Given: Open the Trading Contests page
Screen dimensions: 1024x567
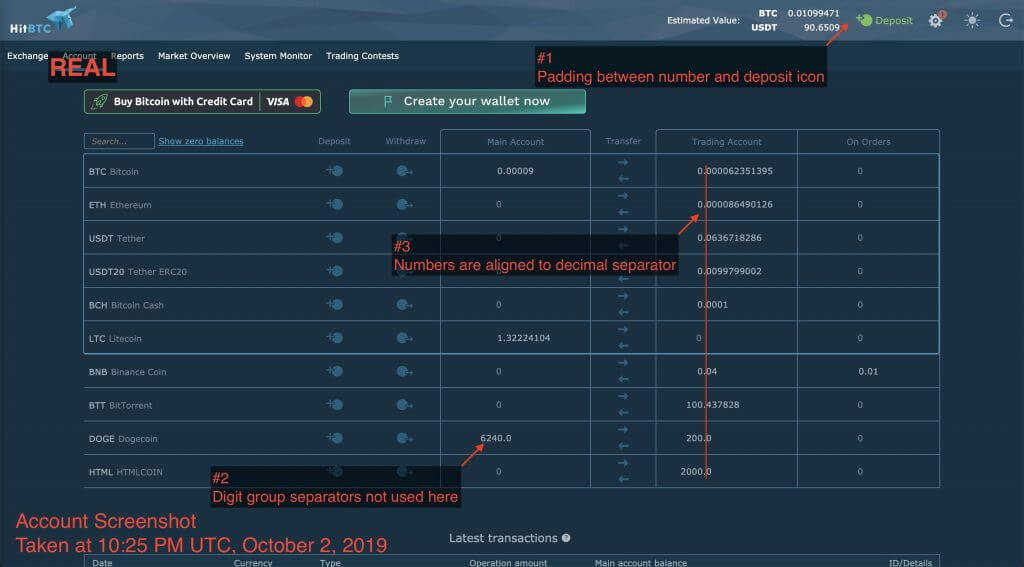Looking at the screenshot, I should point(362,56).
